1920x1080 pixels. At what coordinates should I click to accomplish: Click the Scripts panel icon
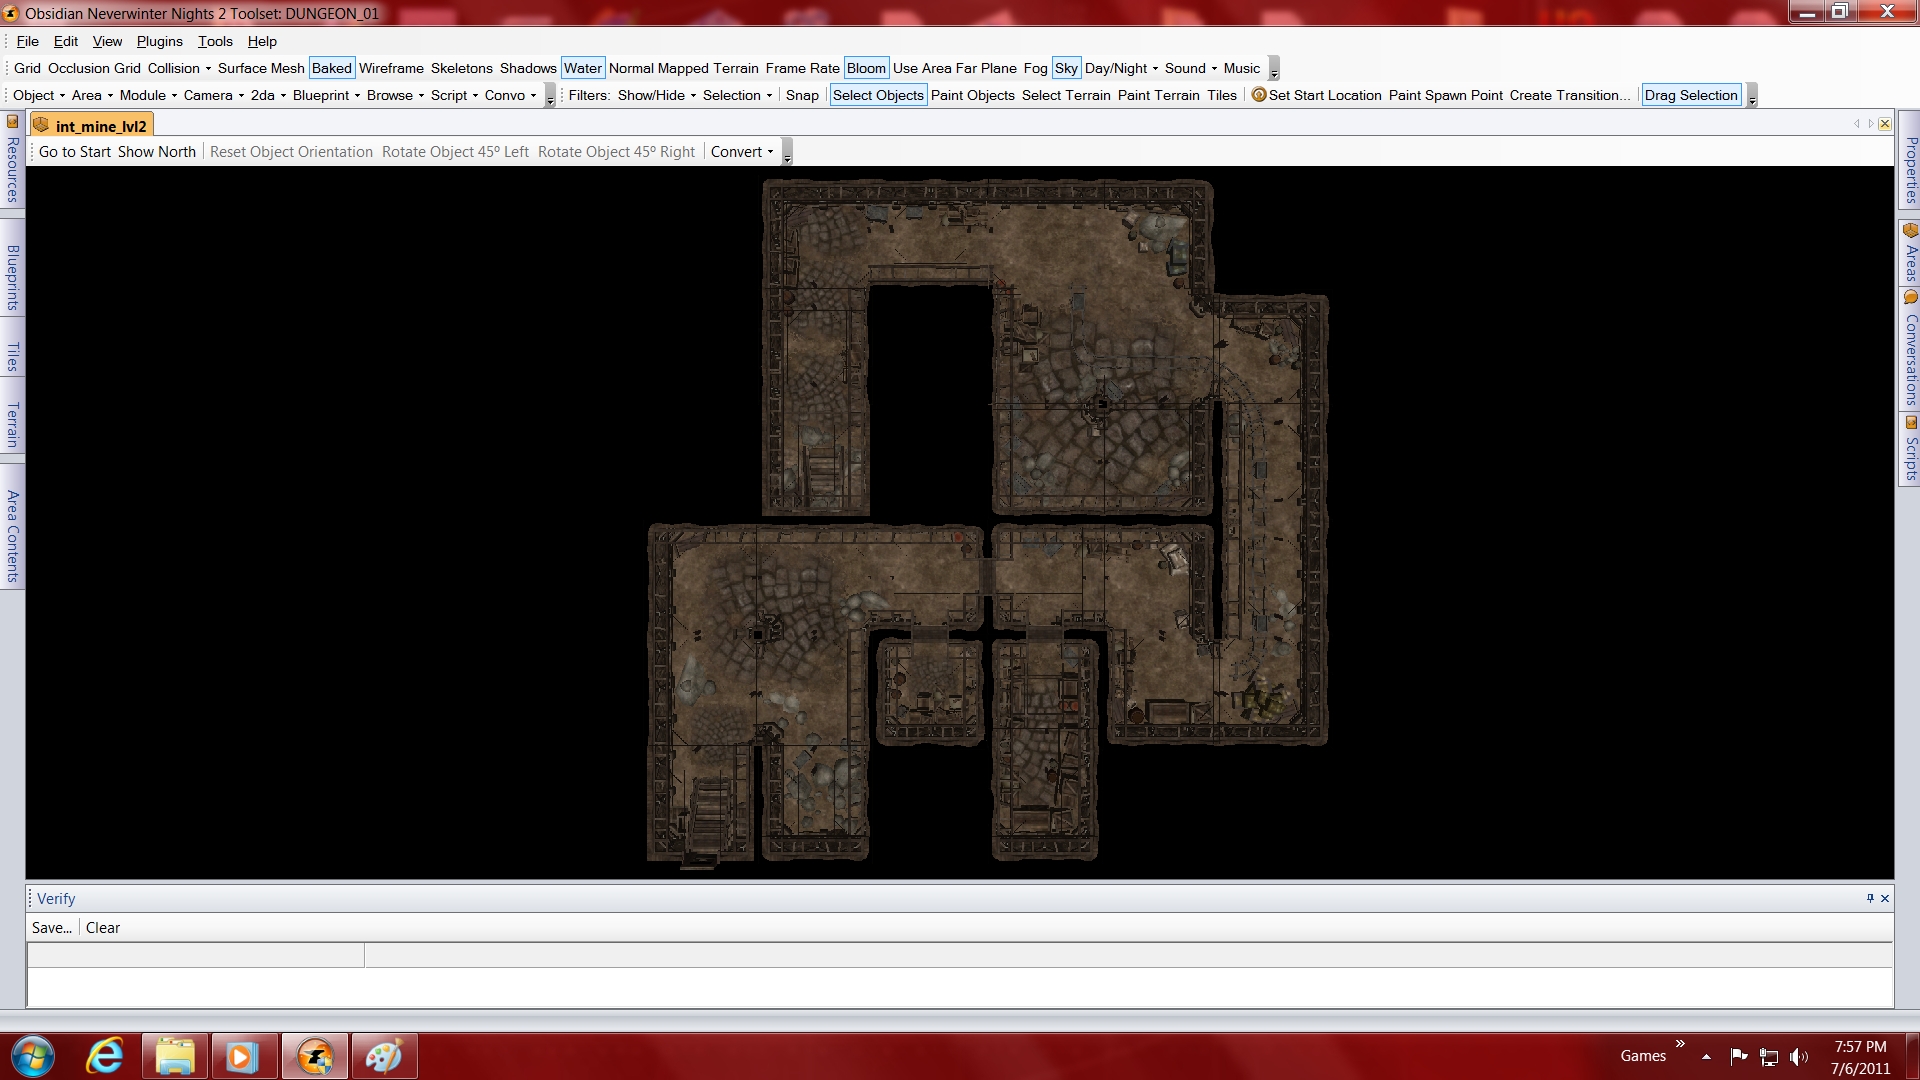(x=1911, y=422)
